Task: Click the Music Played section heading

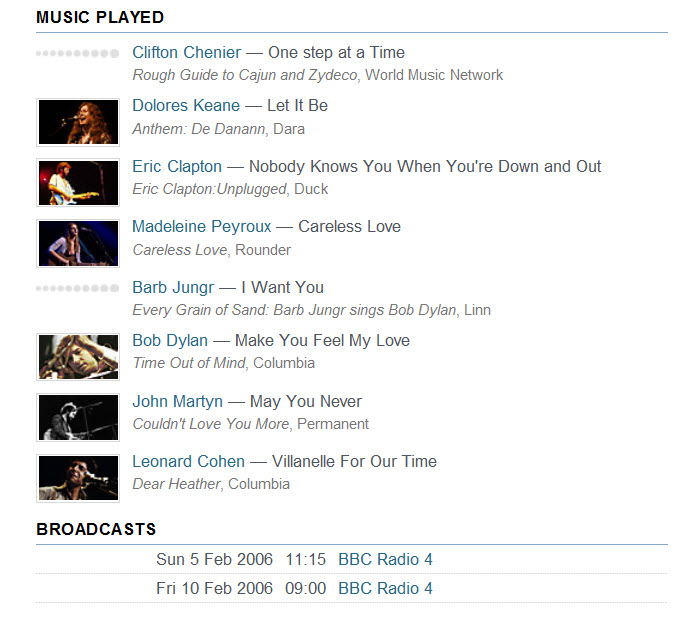Action: pos(100,18)
